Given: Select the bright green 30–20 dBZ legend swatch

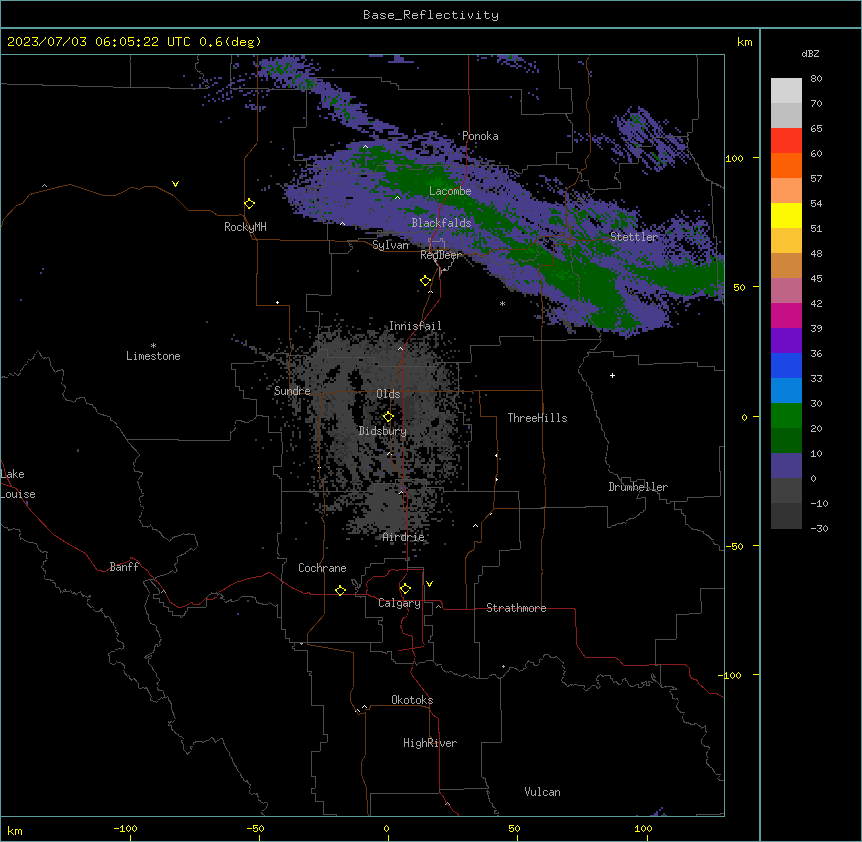Looking at the screenshot, I should (x=786, y=416).
